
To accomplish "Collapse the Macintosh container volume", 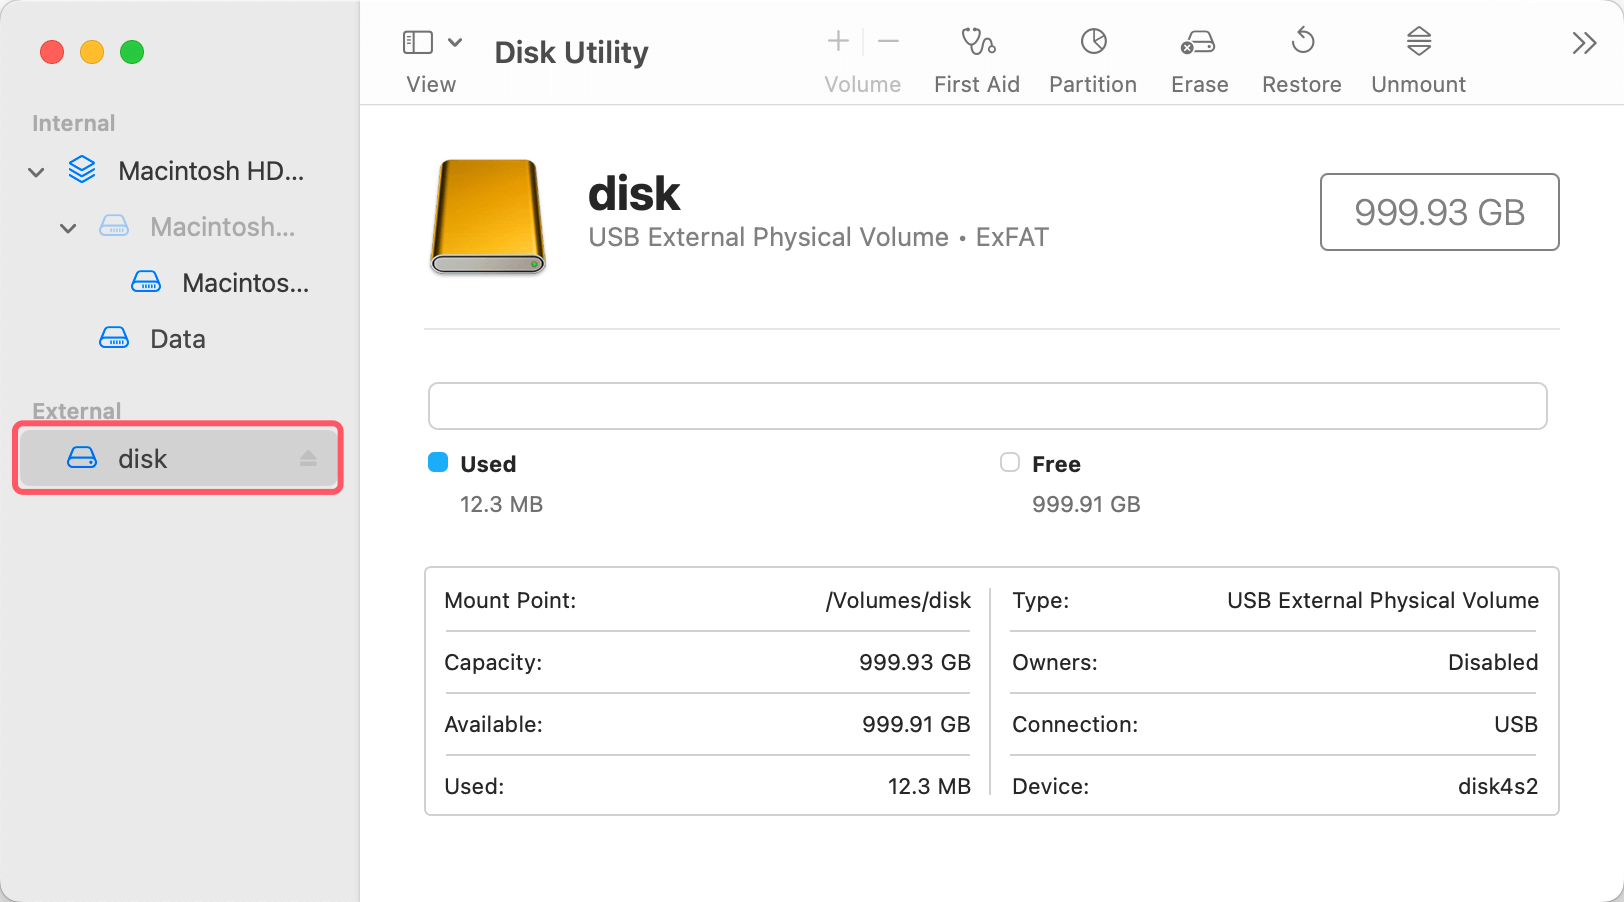I will (68, 227).
